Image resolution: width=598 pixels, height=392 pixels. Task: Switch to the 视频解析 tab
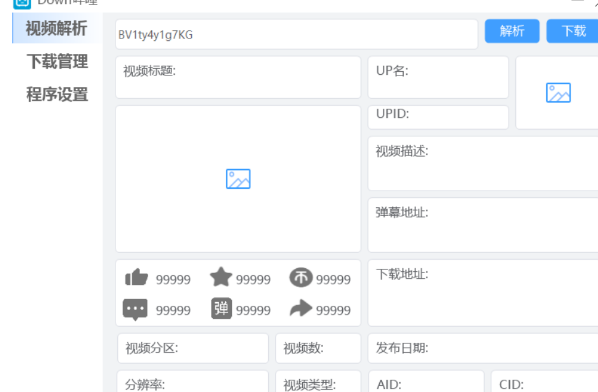[56, 28]
